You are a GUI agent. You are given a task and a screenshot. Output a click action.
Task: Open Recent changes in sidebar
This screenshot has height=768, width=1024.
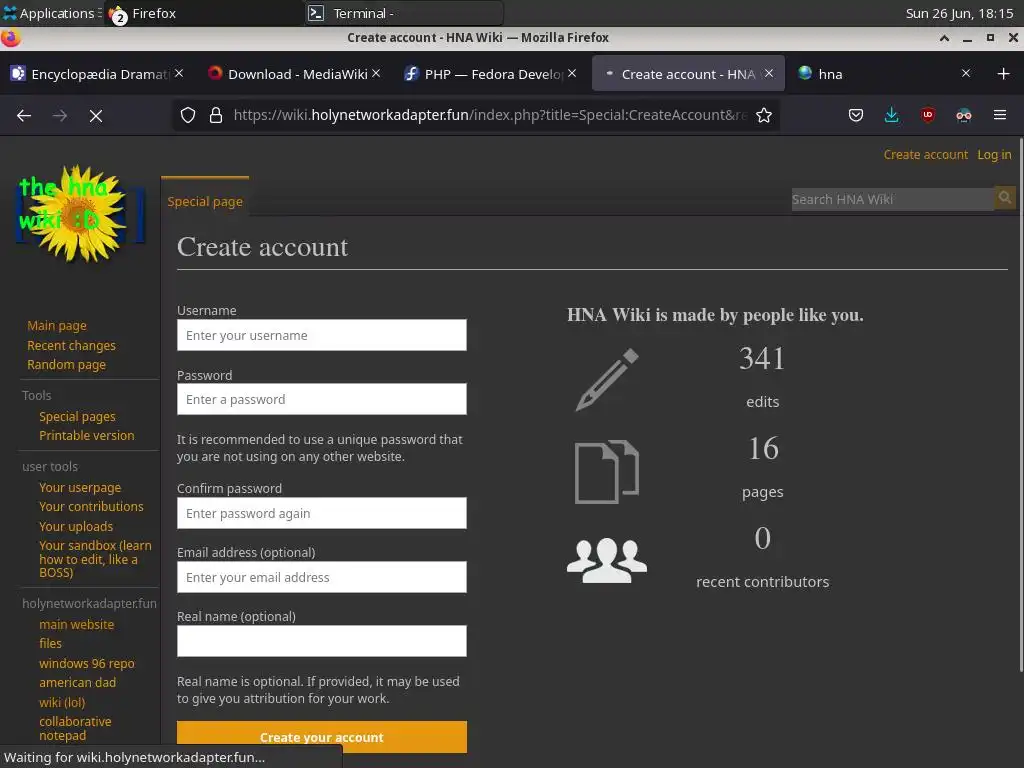[x=71, y=345]
